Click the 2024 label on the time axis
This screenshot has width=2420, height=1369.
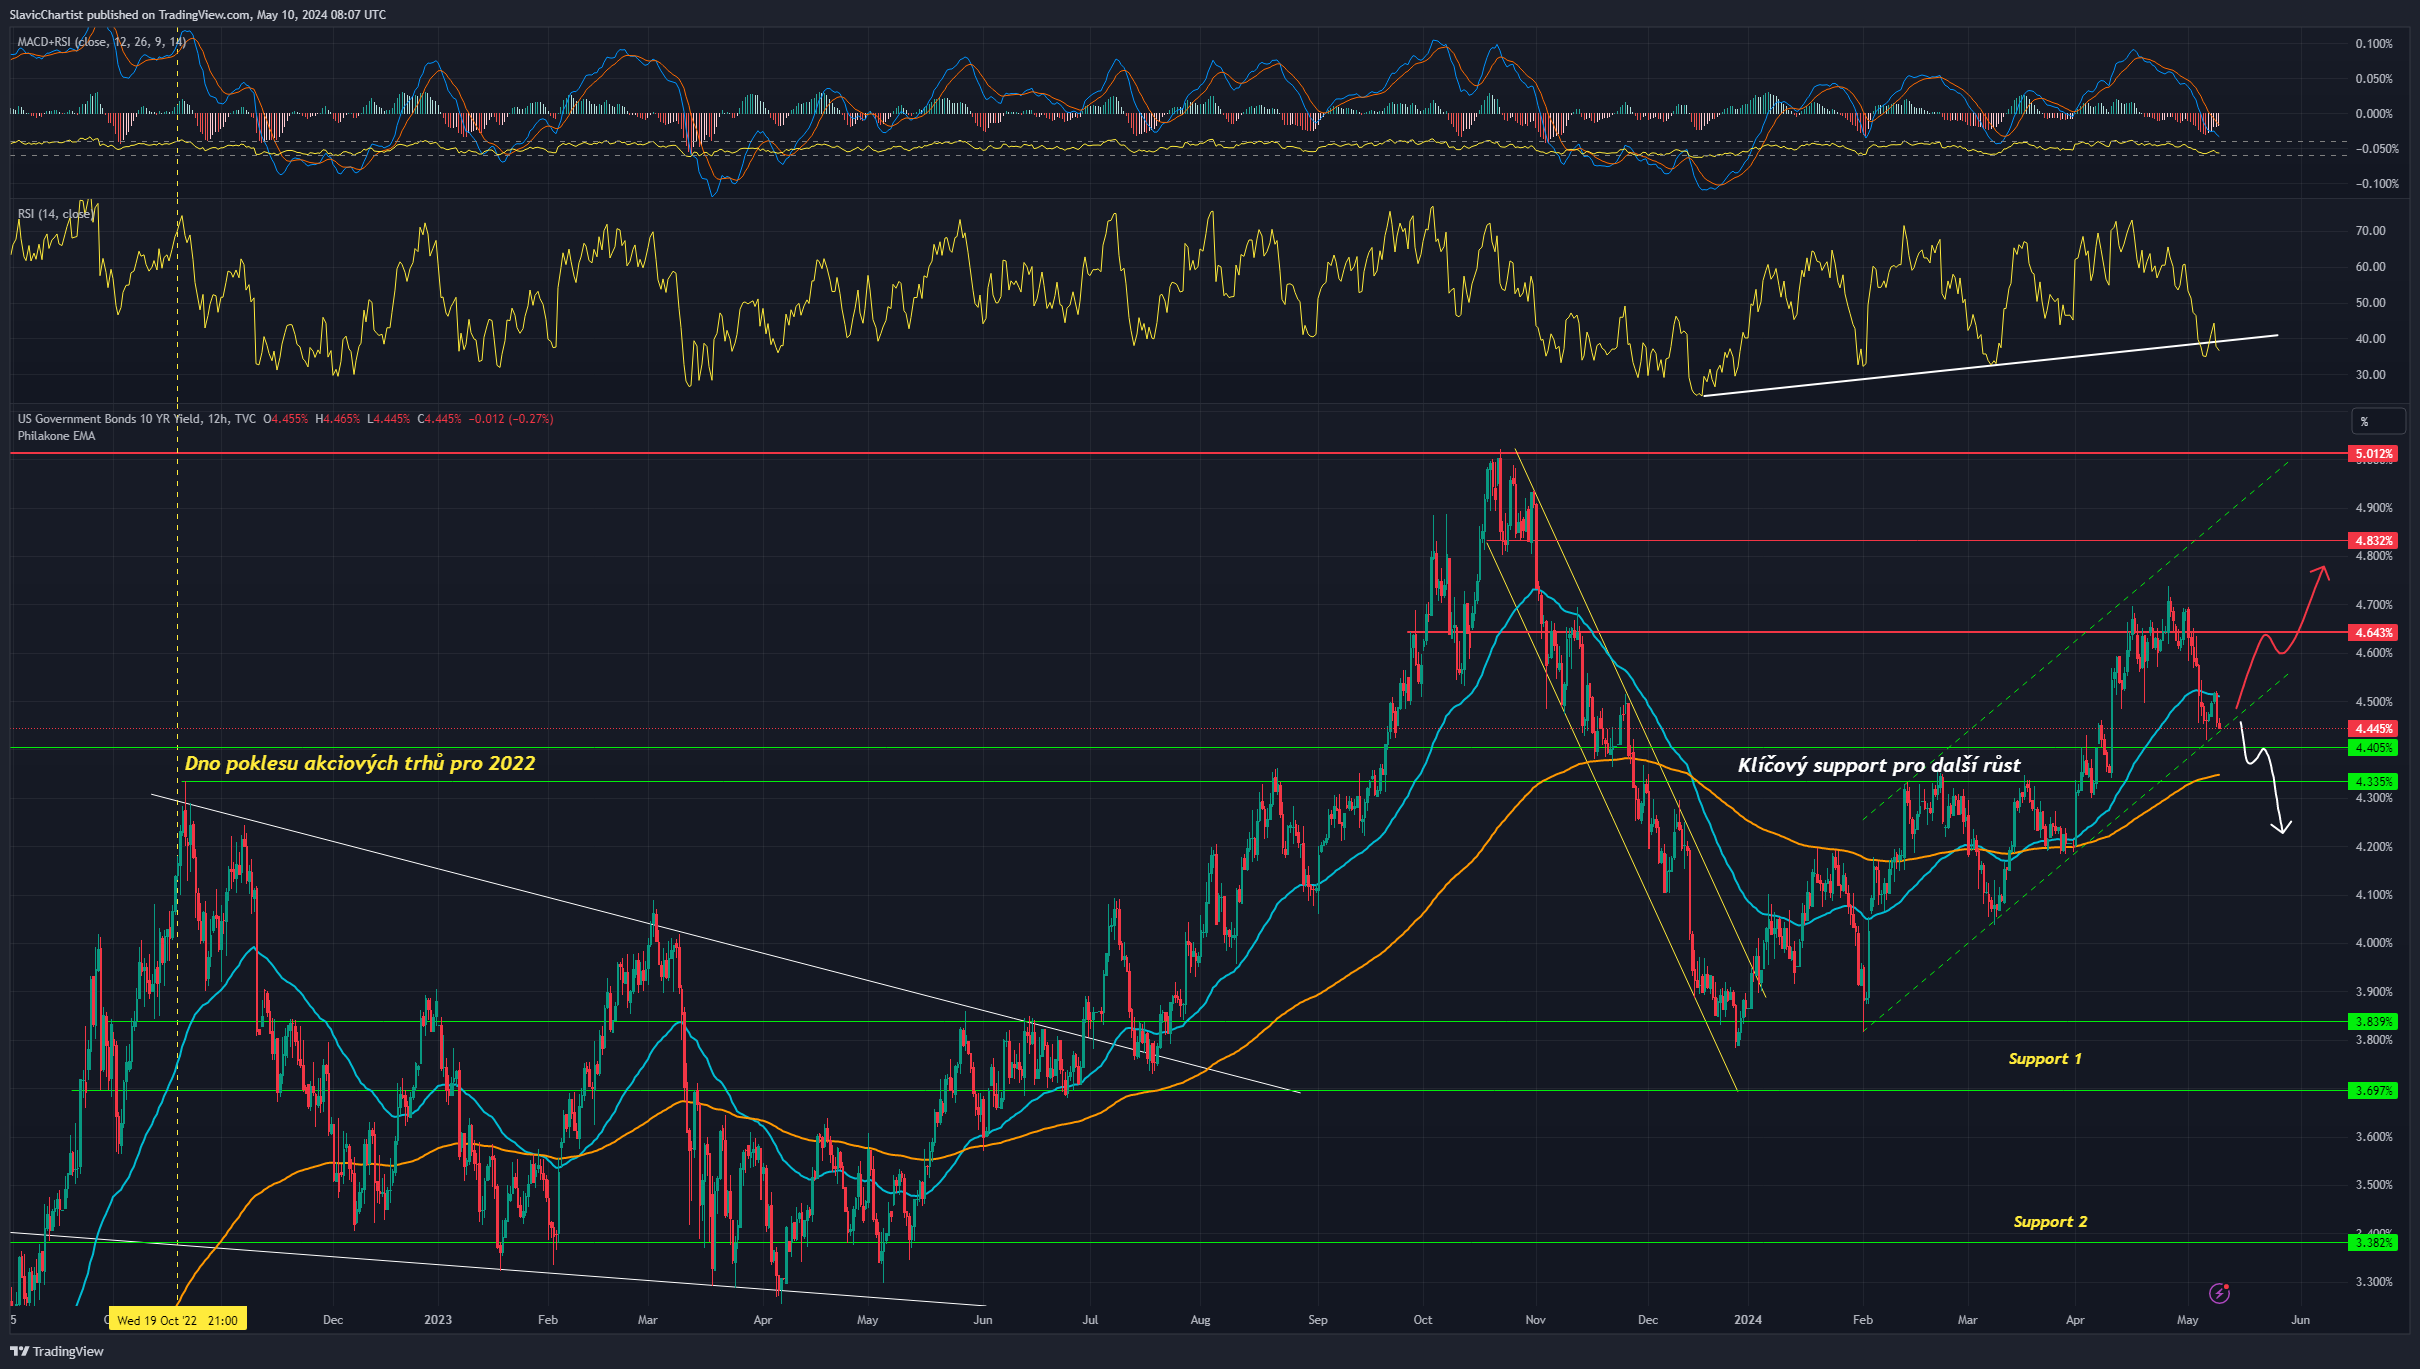pyautogui.click(x=1748, y=1320)
